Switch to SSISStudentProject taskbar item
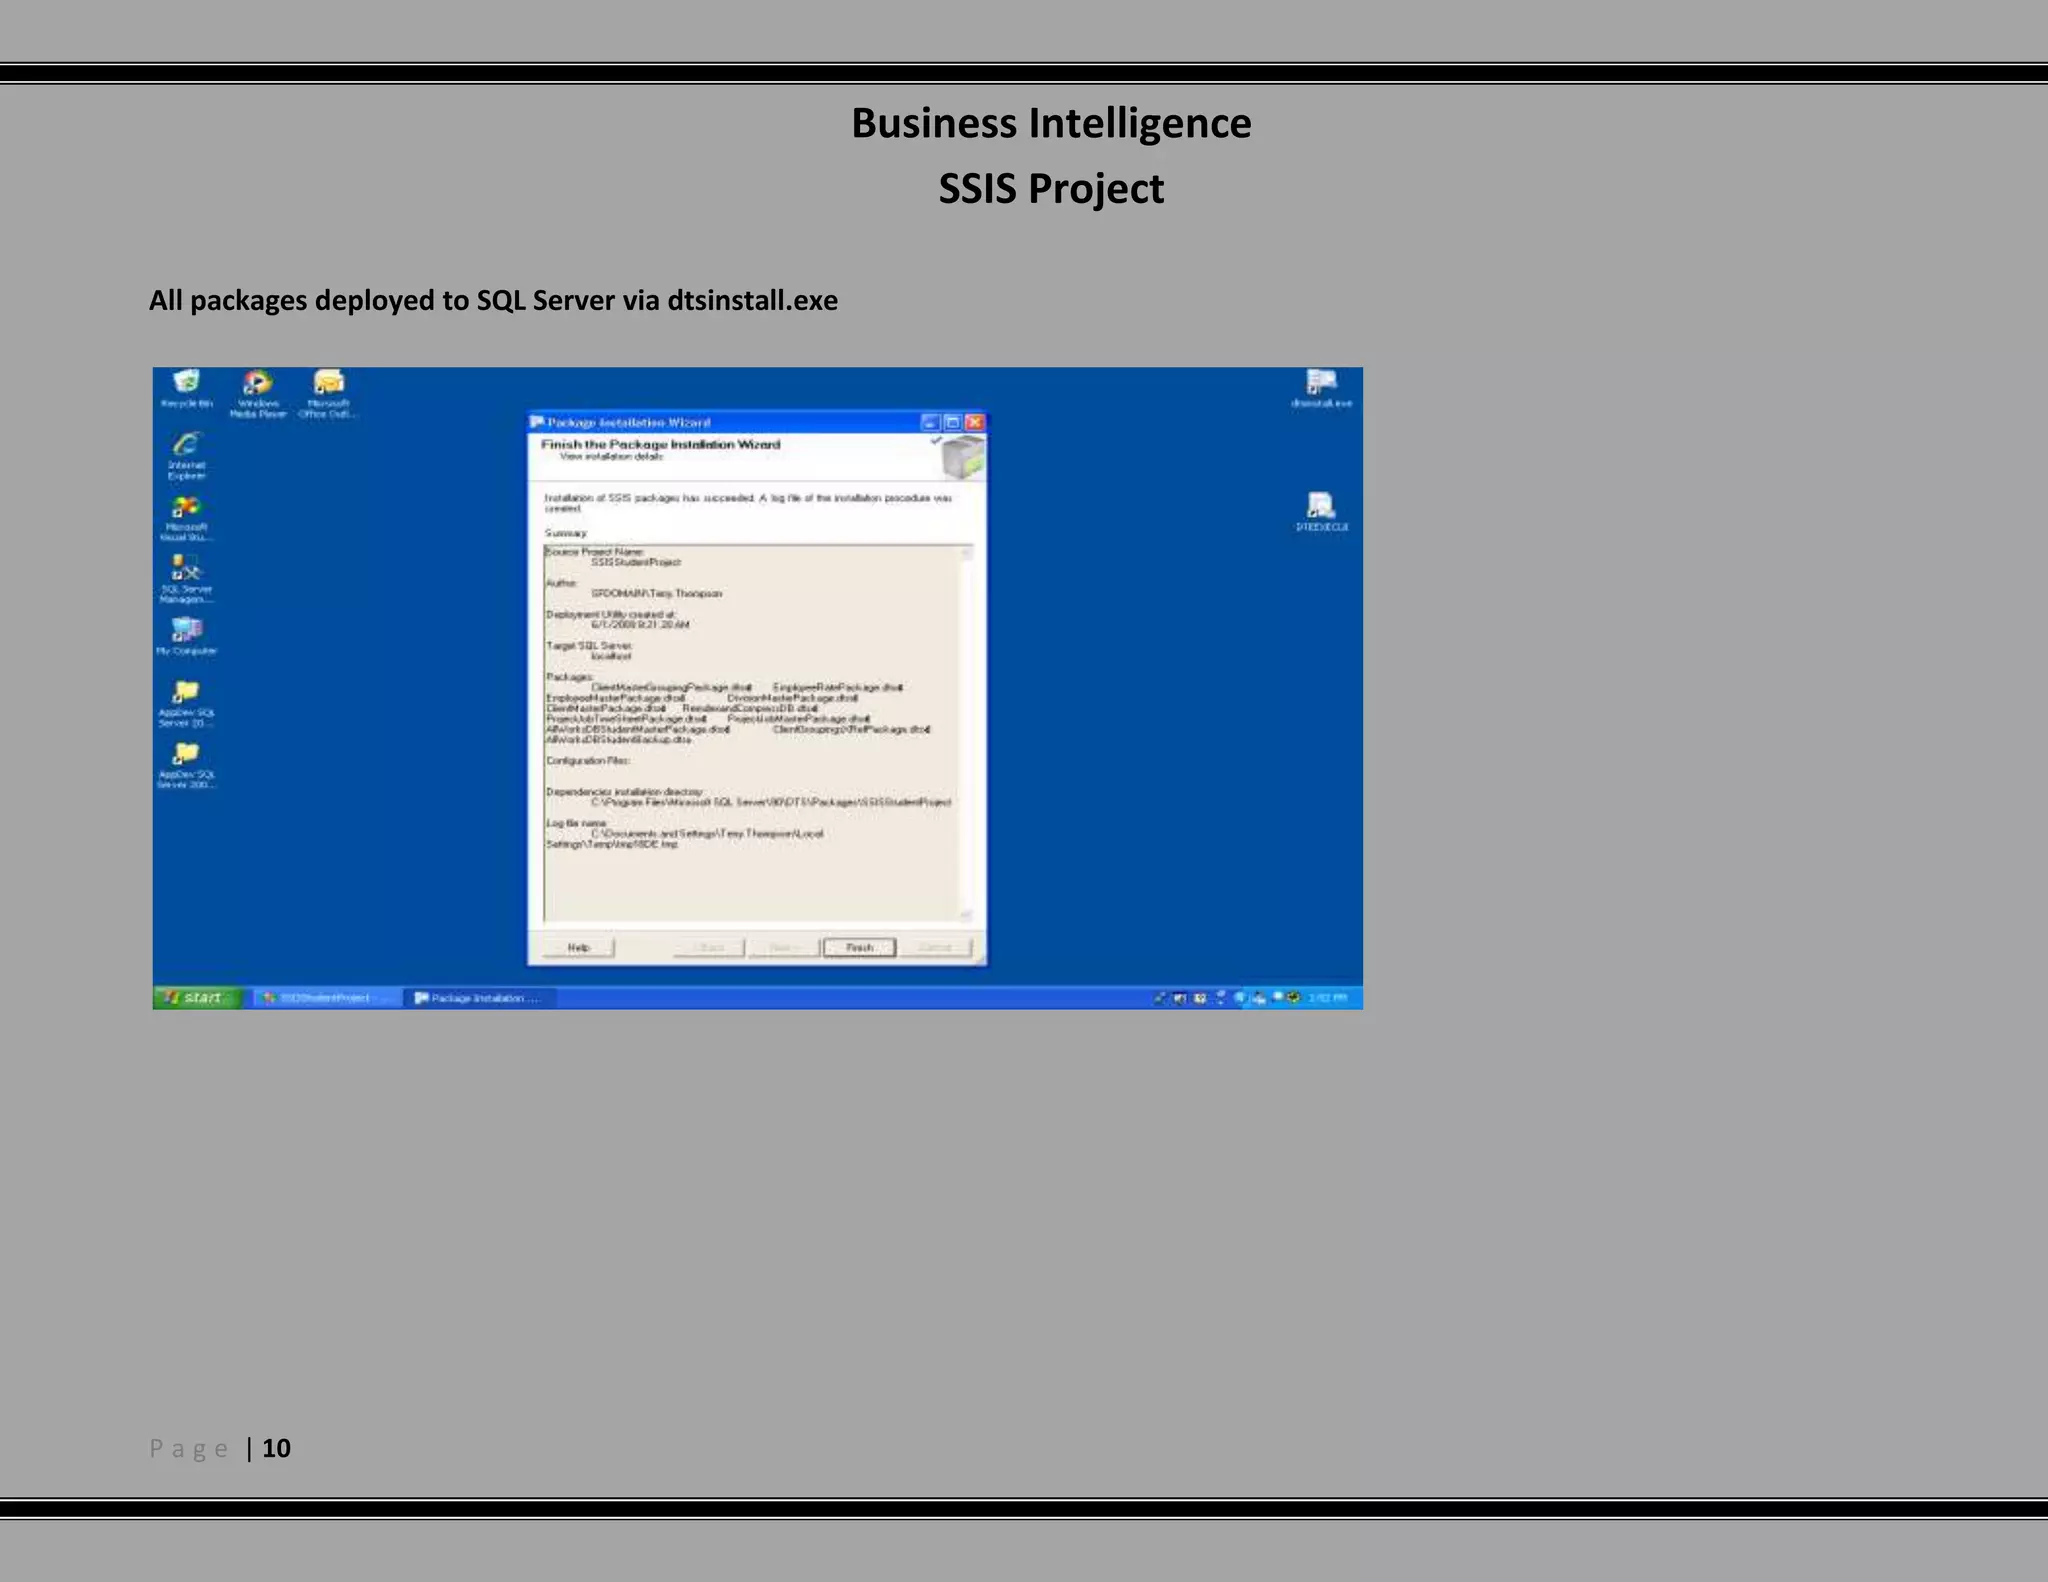Screen dimensions: 2048x1582 point(324,998)
